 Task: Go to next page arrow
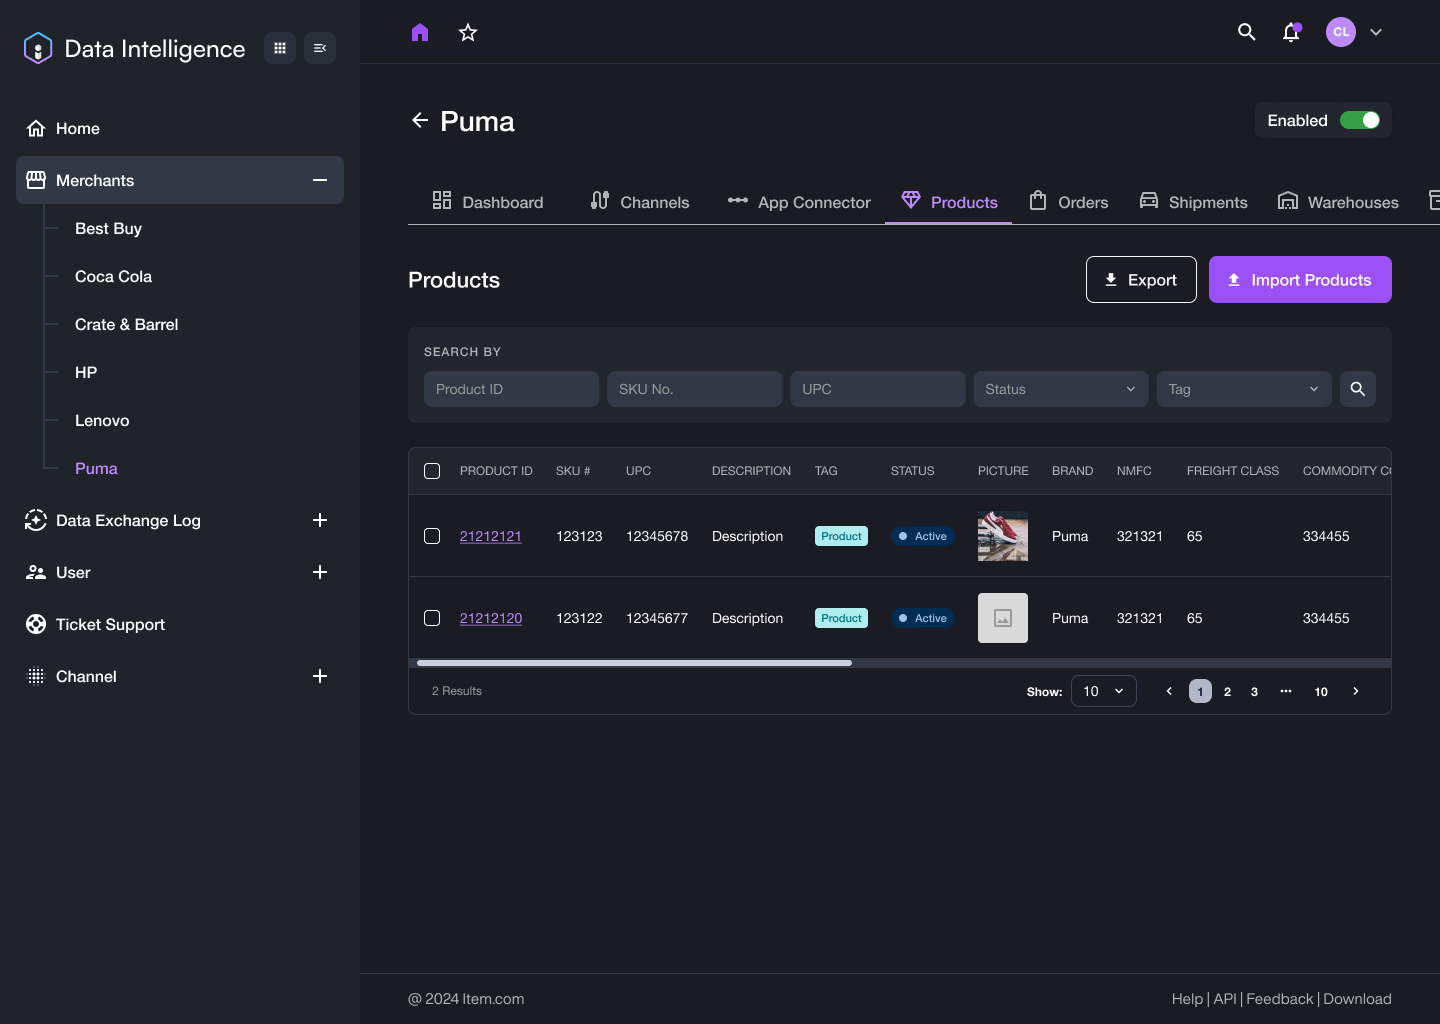coord(1356,691)
